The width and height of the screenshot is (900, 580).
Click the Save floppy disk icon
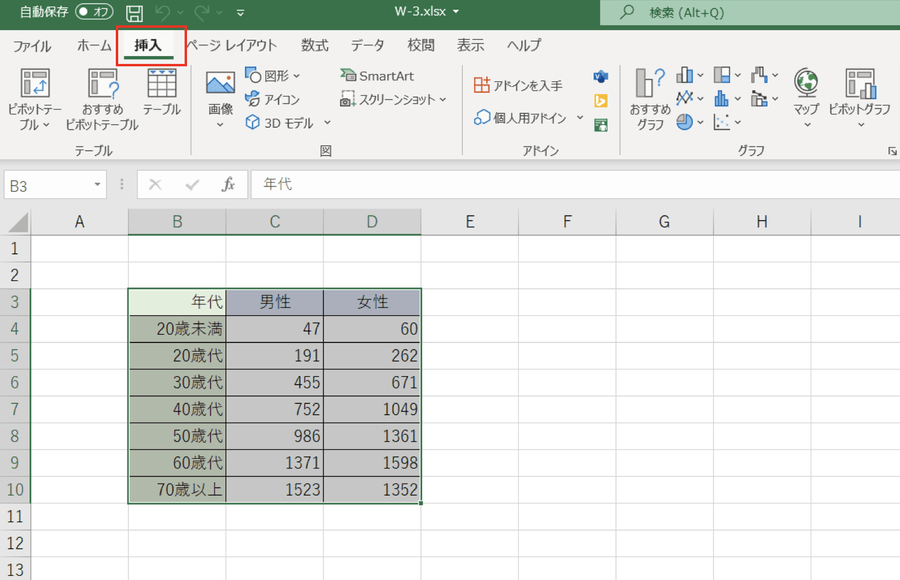click(134, 13)
